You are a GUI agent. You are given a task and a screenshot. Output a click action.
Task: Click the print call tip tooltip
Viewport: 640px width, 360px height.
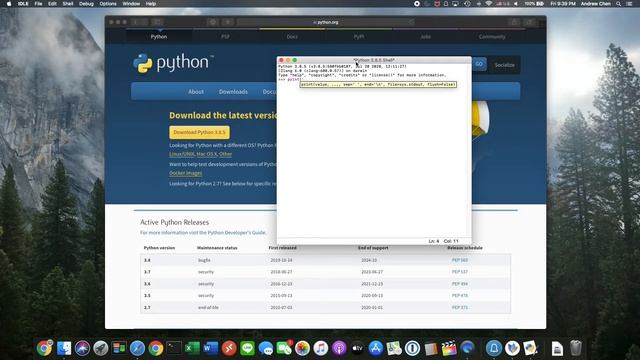pyautogui.click(x=378, y=84)
